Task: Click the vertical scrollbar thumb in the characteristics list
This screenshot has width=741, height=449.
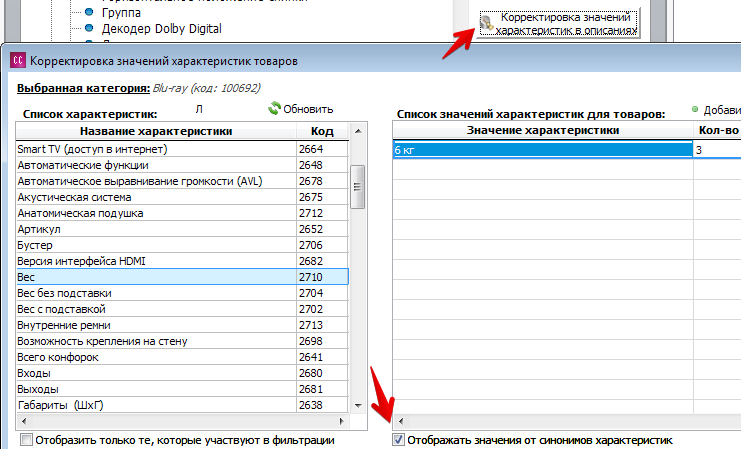Action: click(x=358, y=187)
